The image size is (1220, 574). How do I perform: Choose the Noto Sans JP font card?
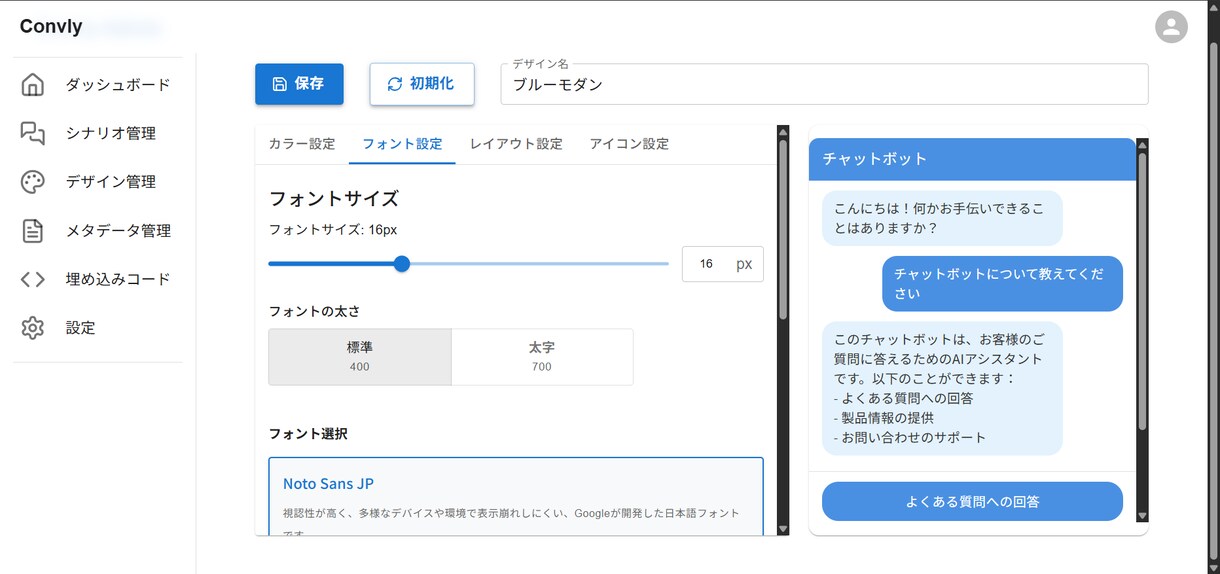516,497
